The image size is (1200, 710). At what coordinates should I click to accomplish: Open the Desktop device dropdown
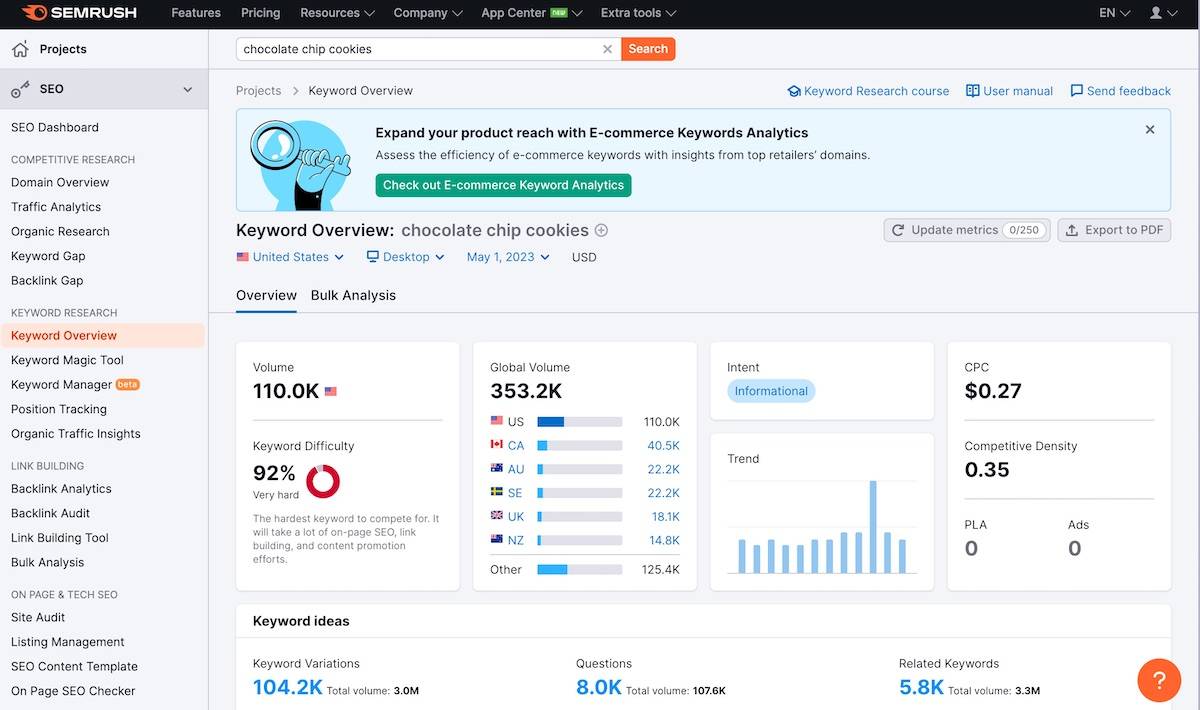405,257
